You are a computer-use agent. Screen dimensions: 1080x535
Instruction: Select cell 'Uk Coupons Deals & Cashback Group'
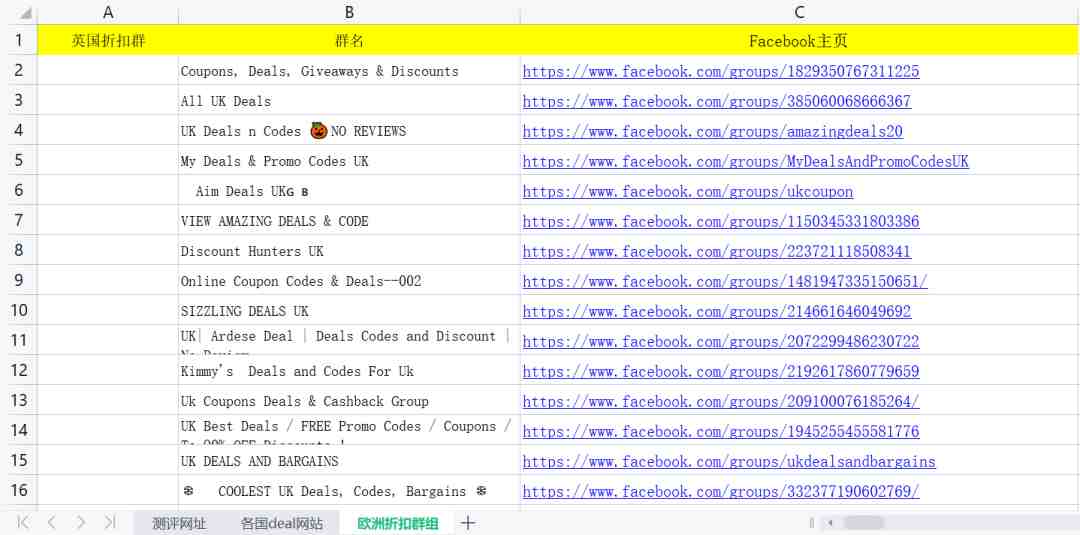click(349, 401)
